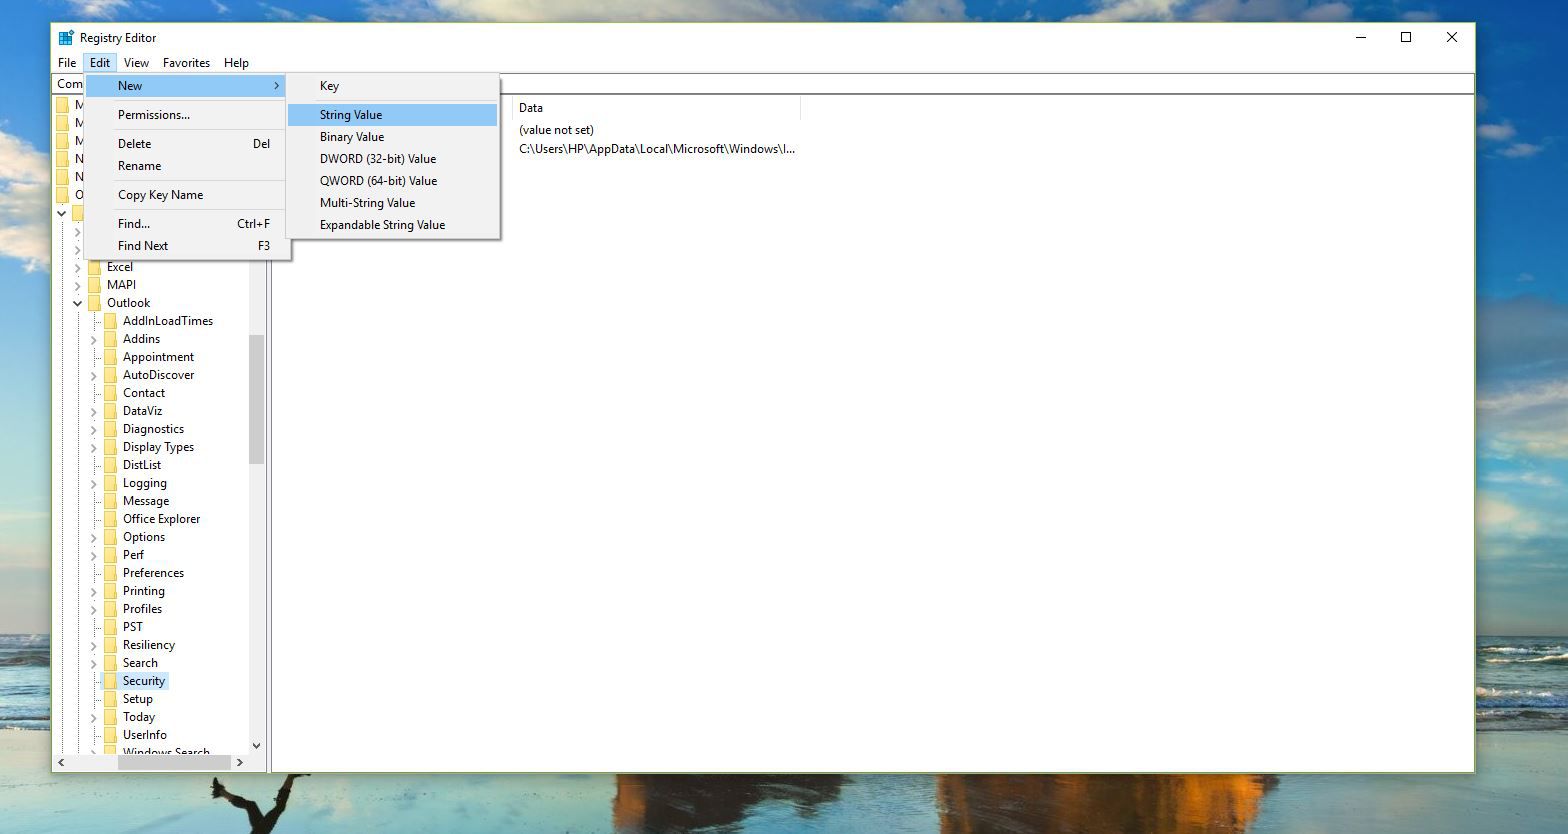This screenshot has width=1568, height=834.
Task: Click the folder icon beside Message
Action: 110,501
